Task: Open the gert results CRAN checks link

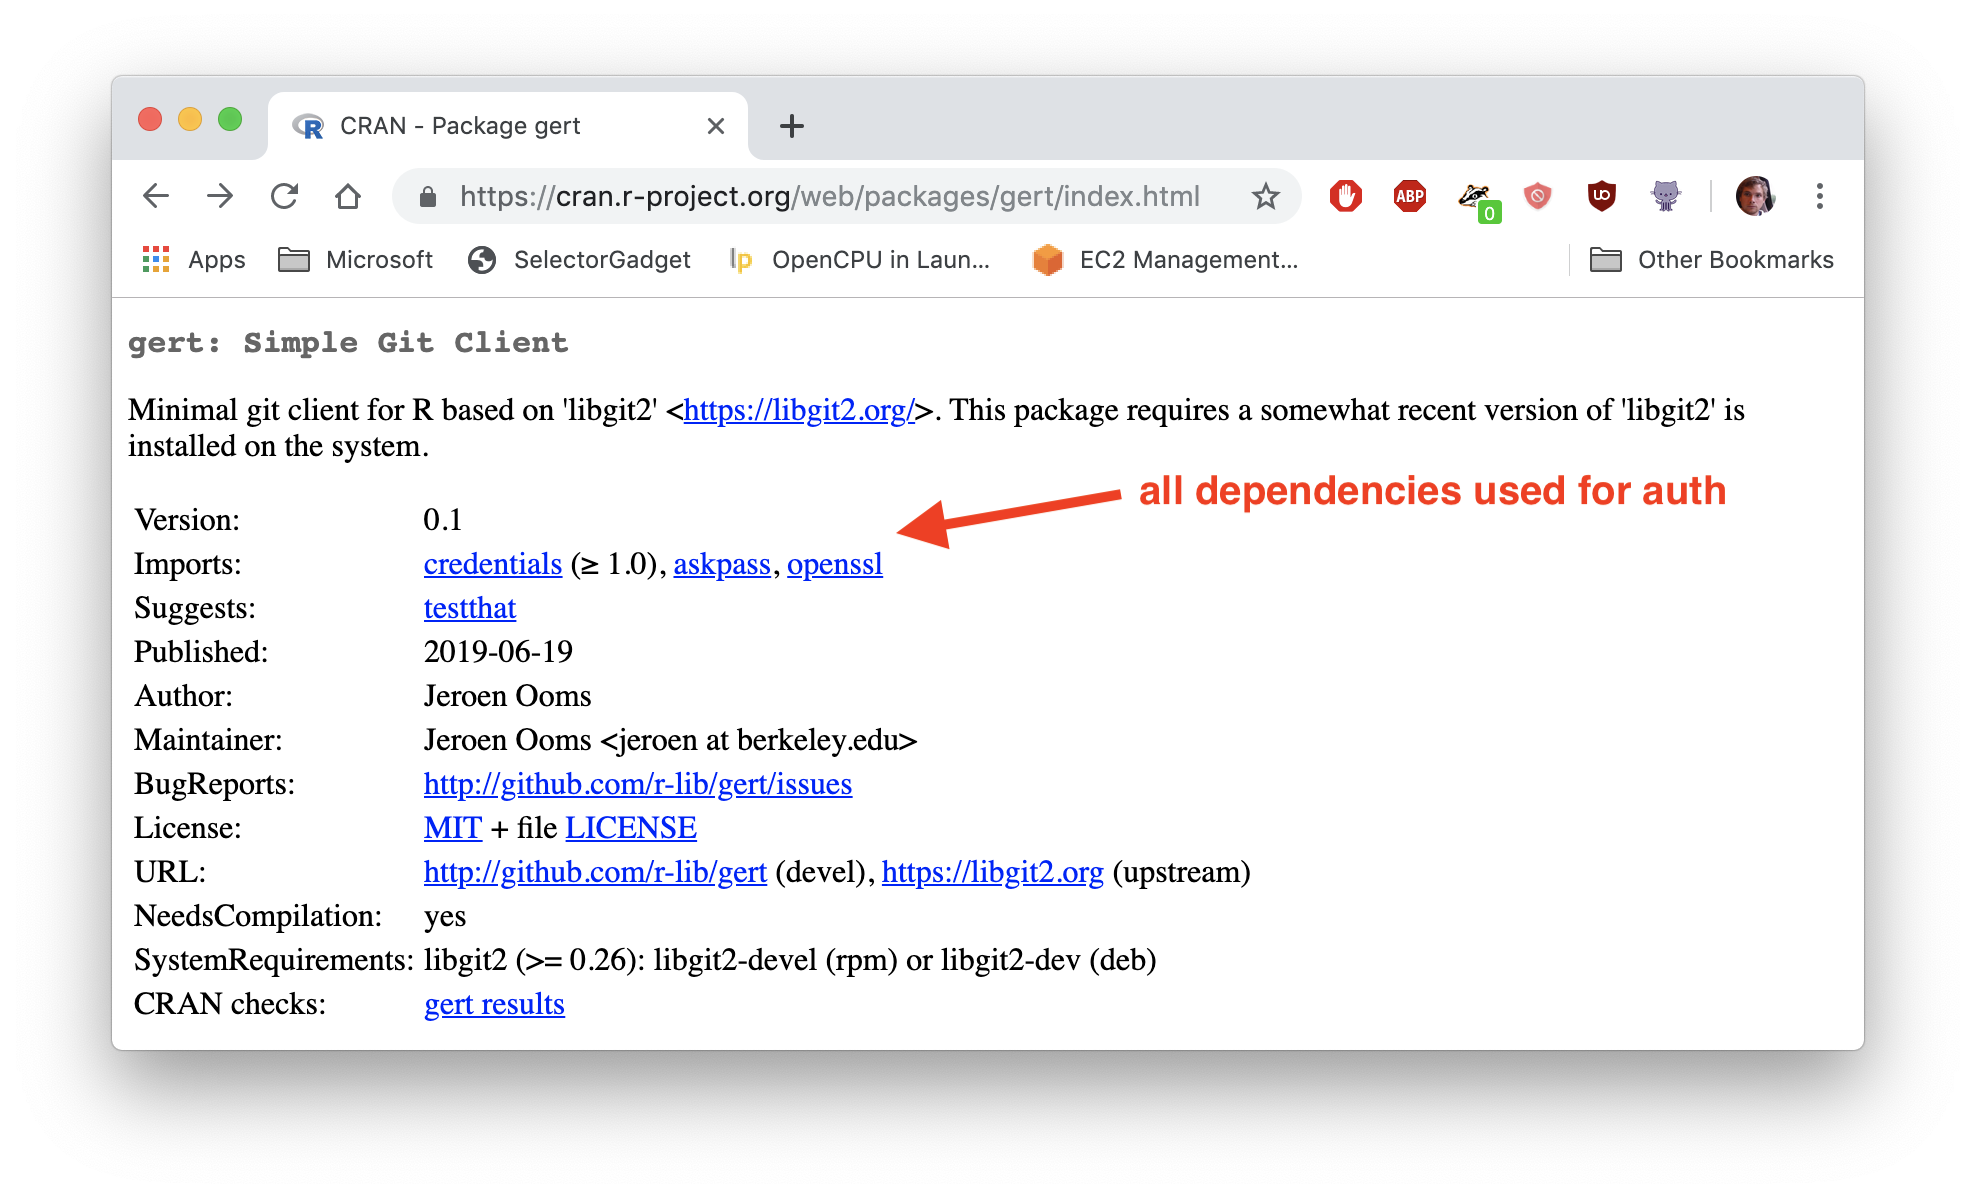Action: (x=495, y=1004)
